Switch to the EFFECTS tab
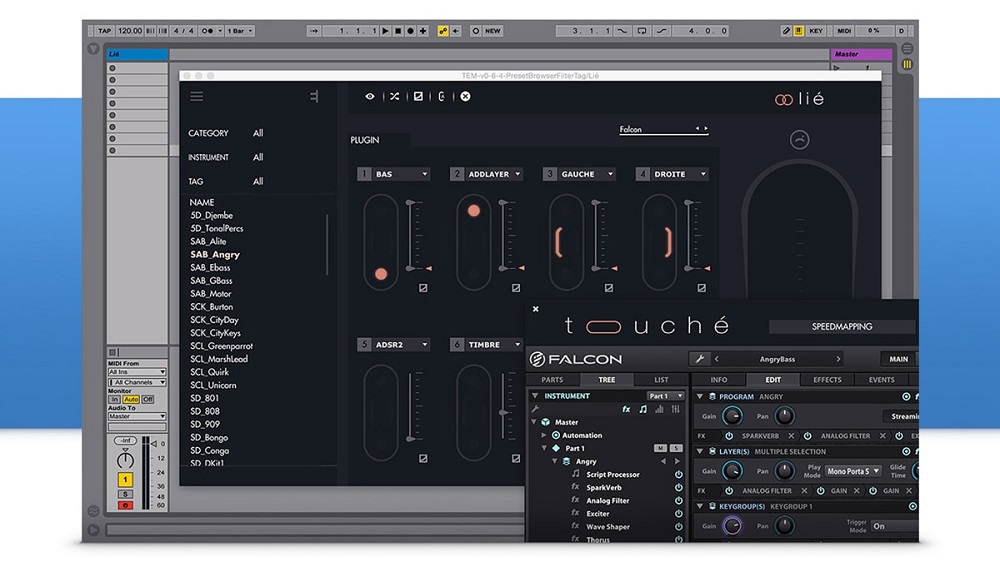Viewport: 1000px width, 562px height. point(827,380)
